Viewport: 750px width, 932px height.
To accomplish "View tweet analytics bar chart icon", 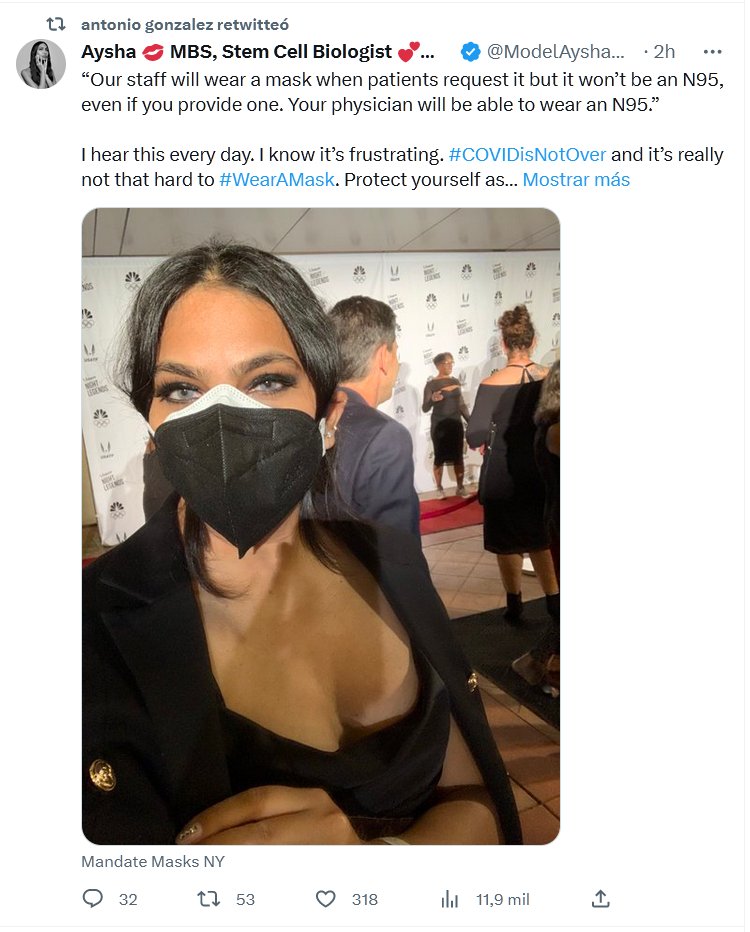I will click(x=450, y=899).
